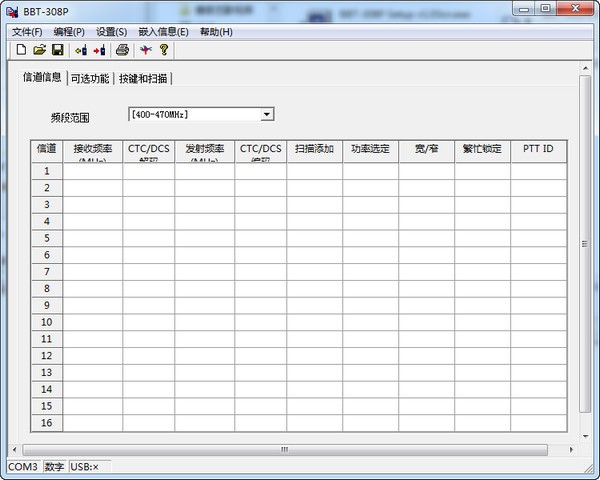This screenshot has width=600, height=480.
Task: Click the New file toolbar icon
Action: (x=21, y=50)
